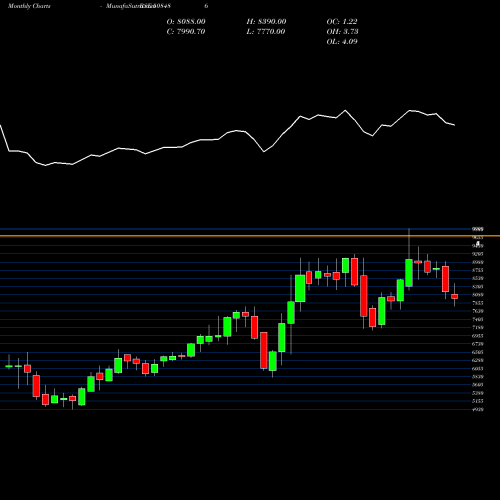
Task: Click the "OC: 1.22" reading
Action: click(342, 22)
